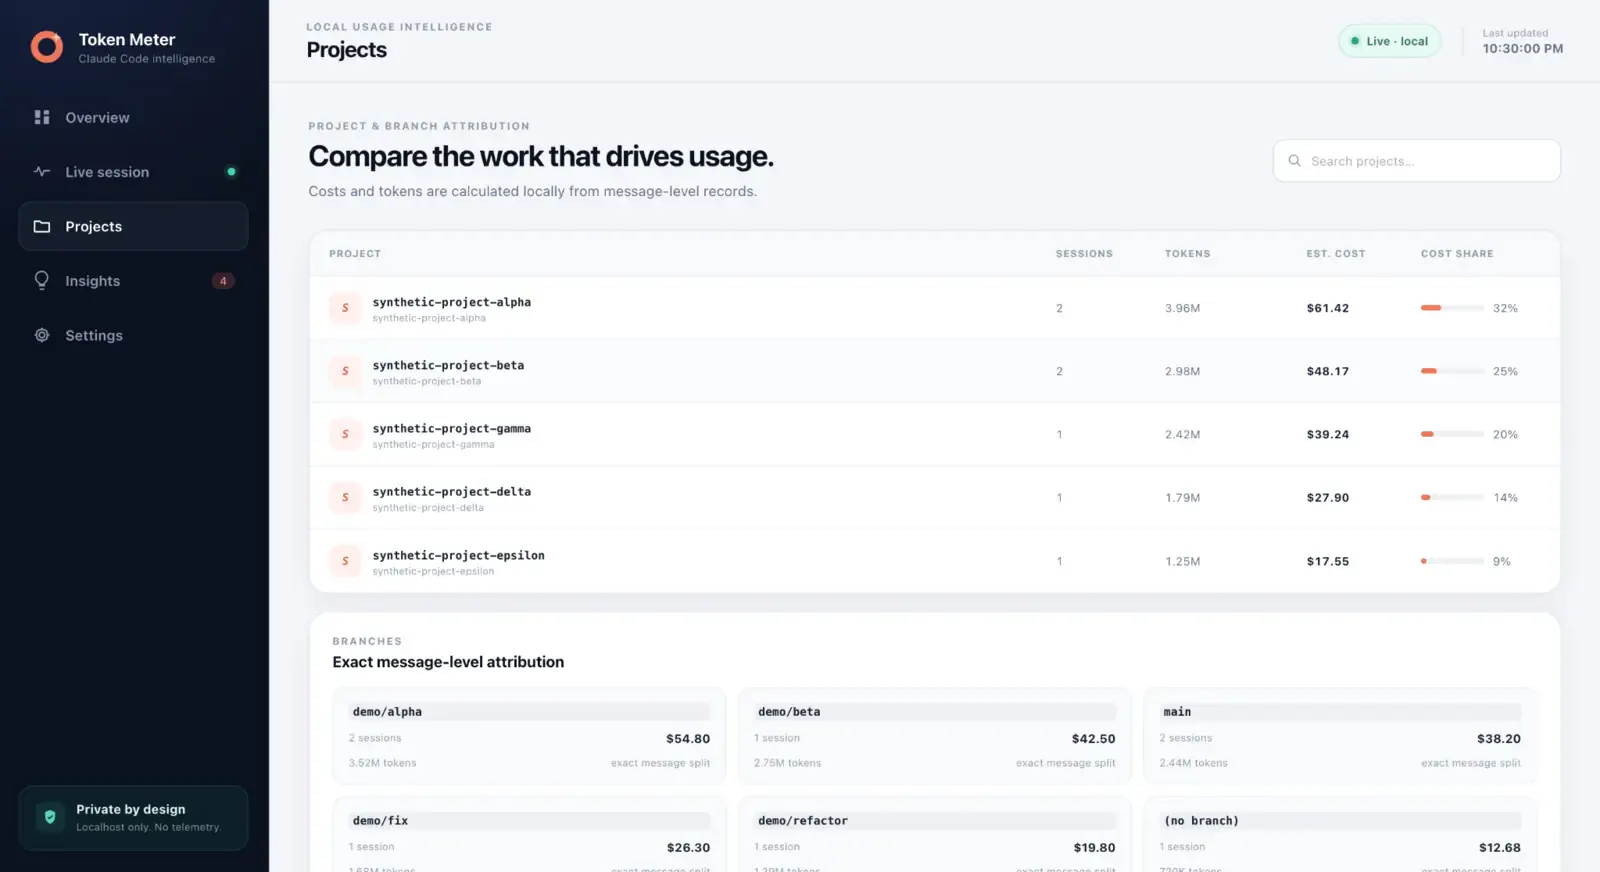Click the EST. COST column header
This screenshot has height=872, width=1600.
1335,254
